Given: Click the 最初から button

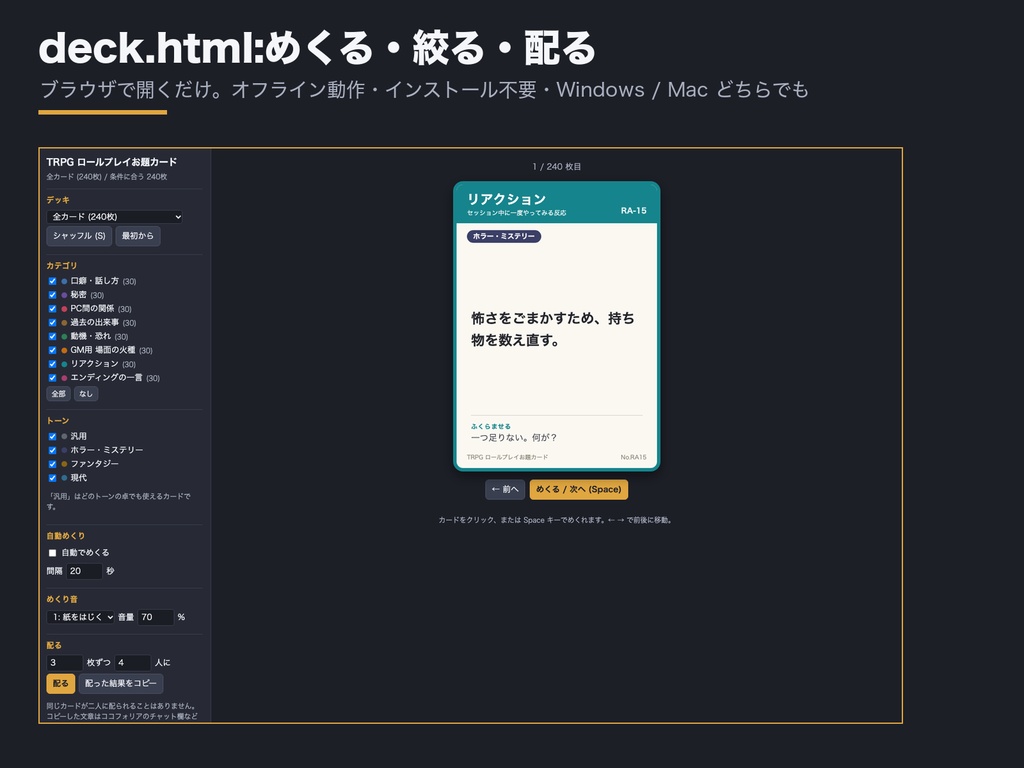Looking at the screenshot, I should pyautogui.click(x=138, y=236).
